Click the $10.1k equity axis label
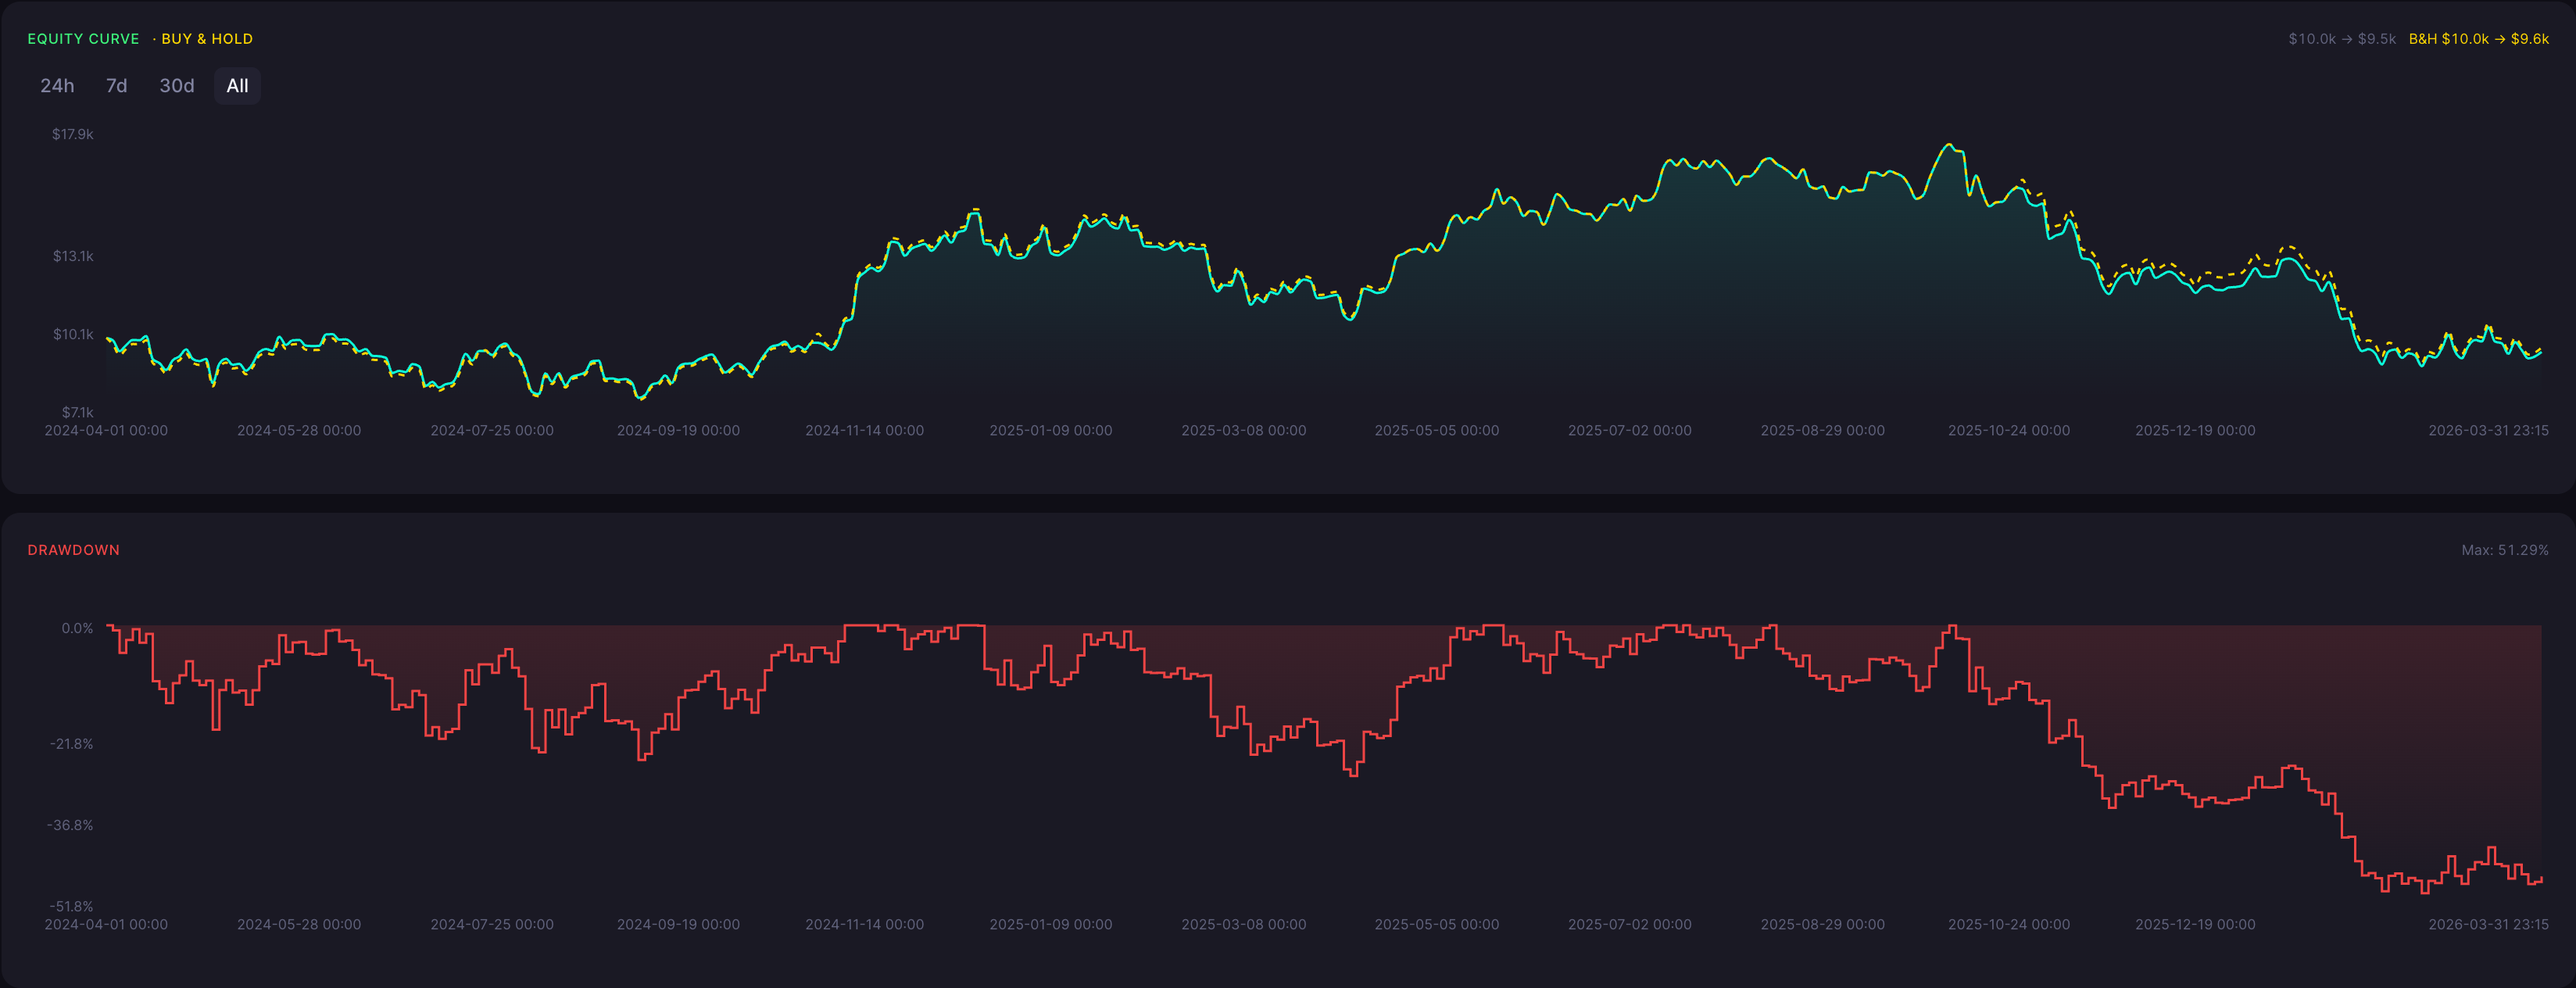The image size is (2576, 988). 73,334
